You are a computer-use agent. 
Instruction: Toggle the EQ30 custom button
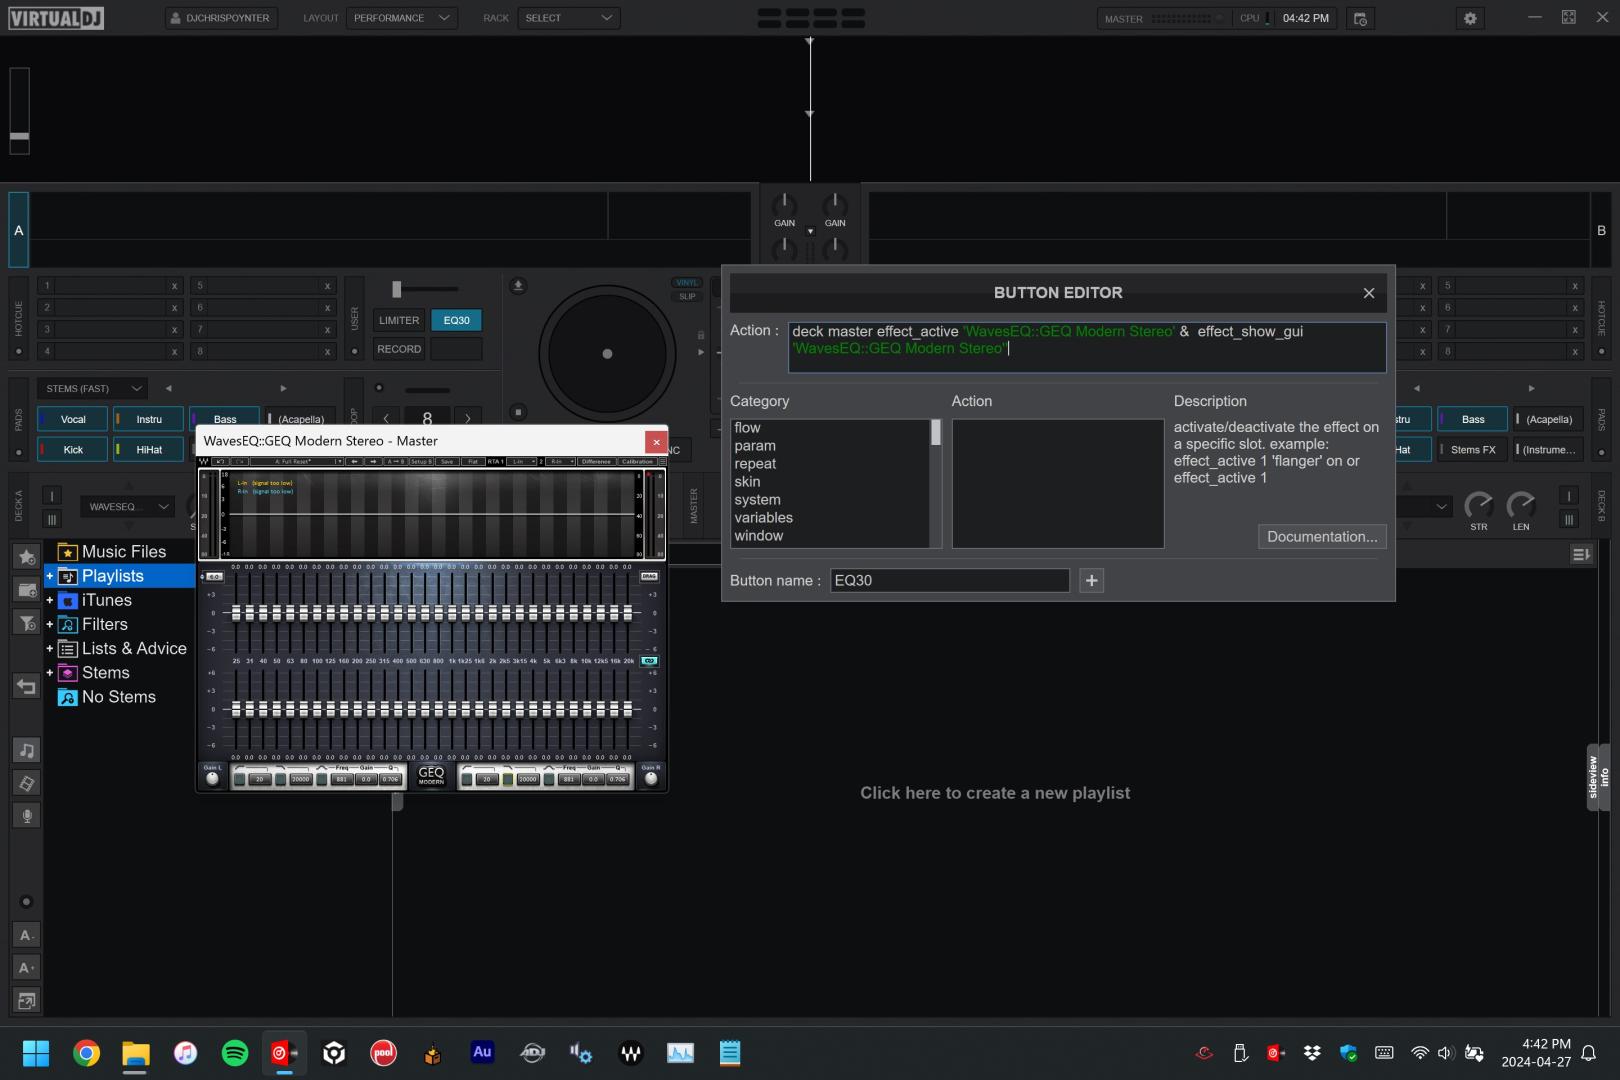point(456,320)
